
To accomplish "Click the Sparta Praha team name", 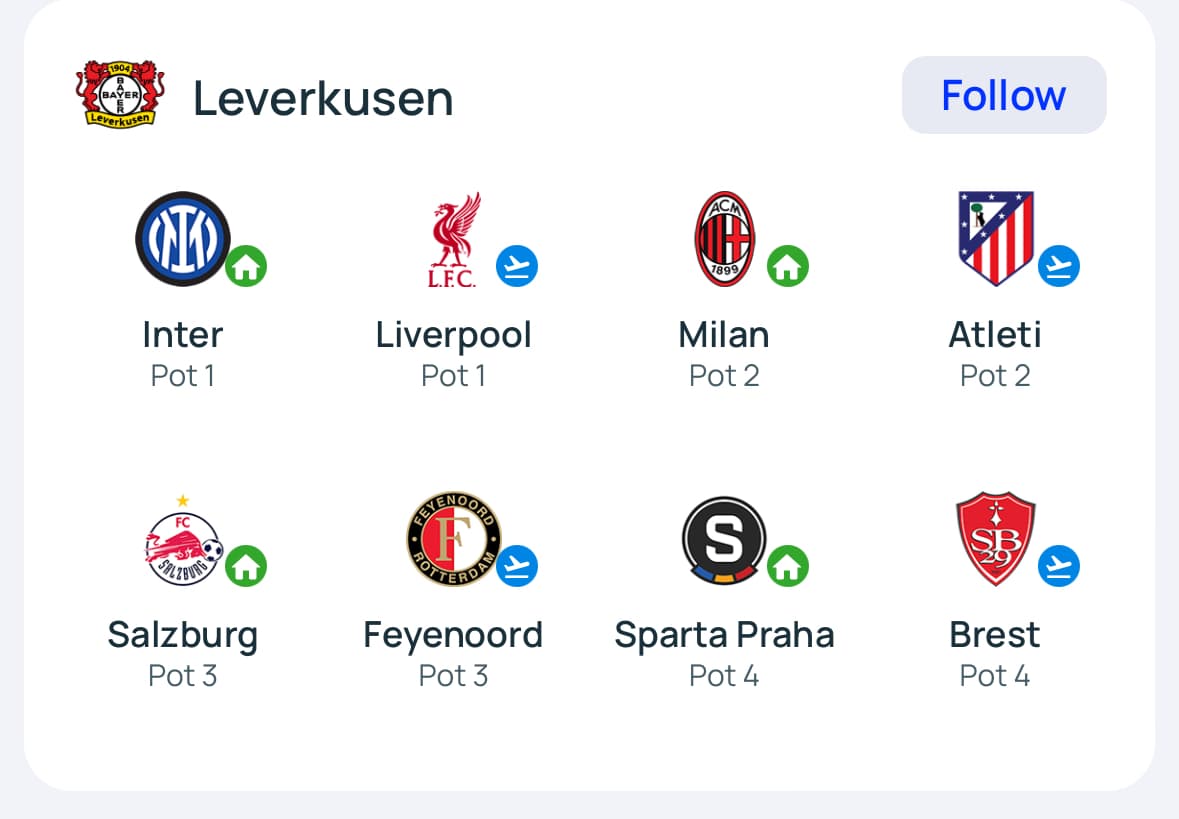I will point(724,635).
